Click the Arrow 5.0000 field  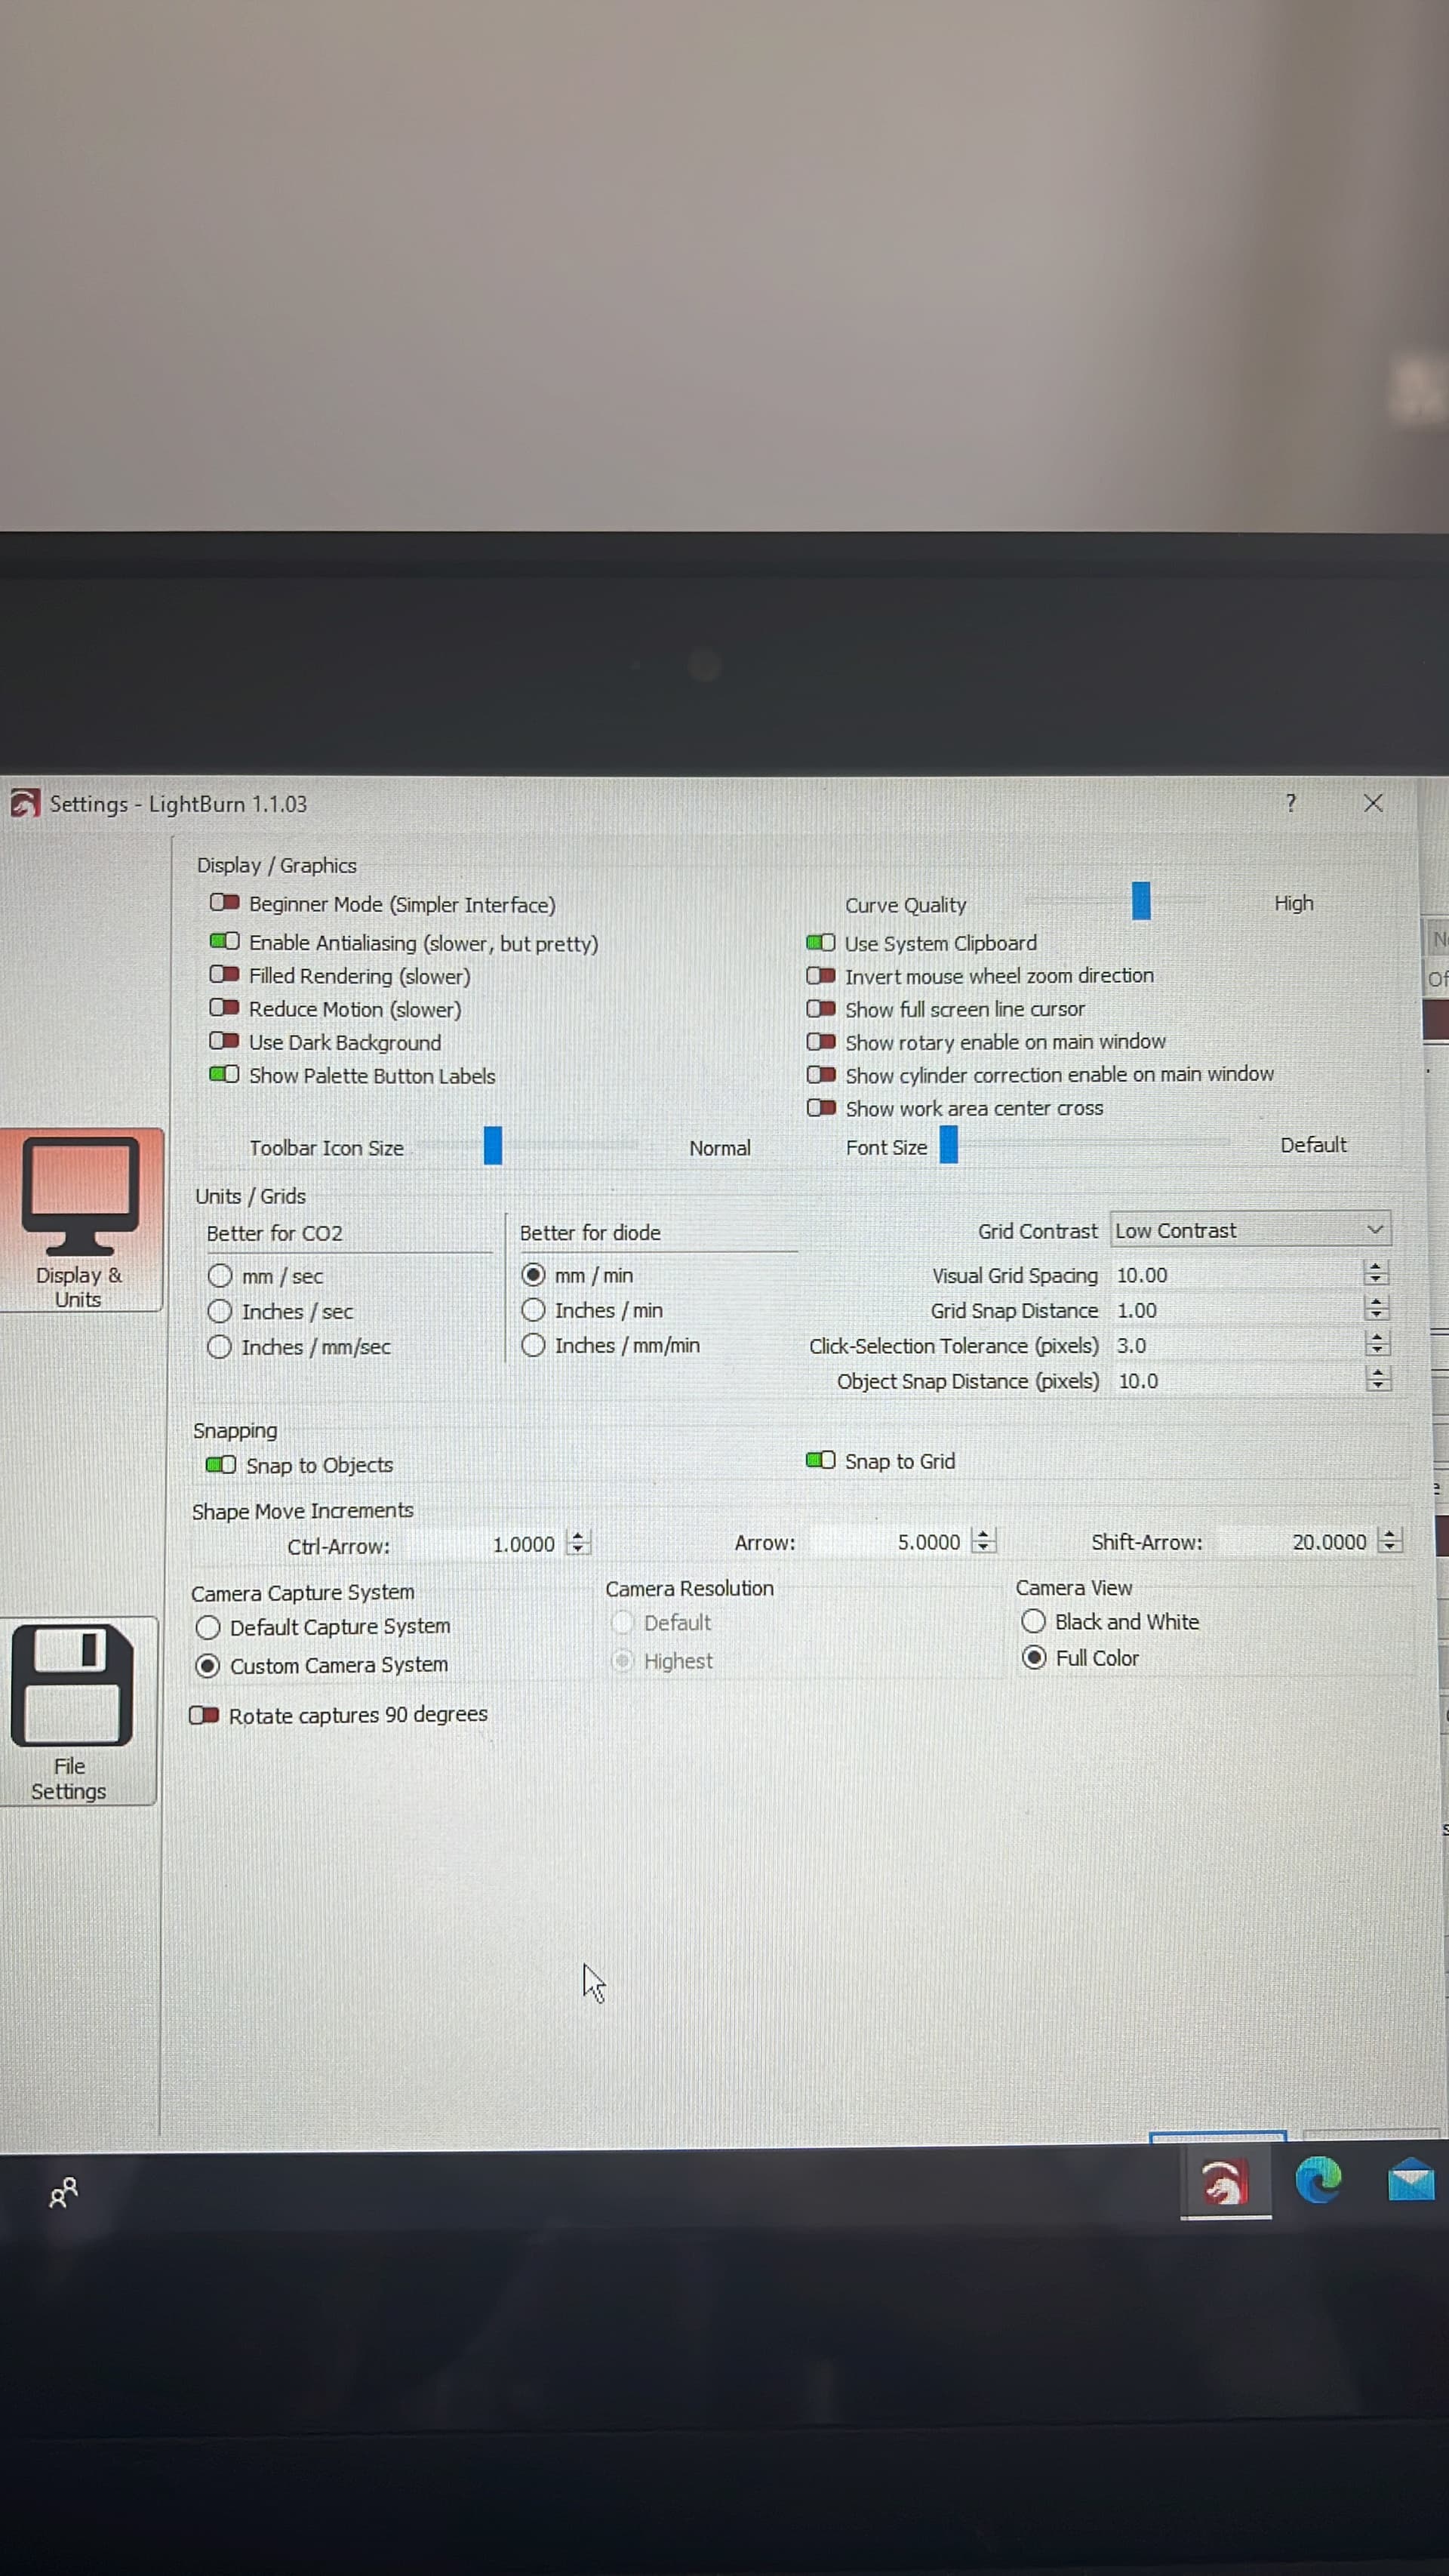[x=887, y=1542]
